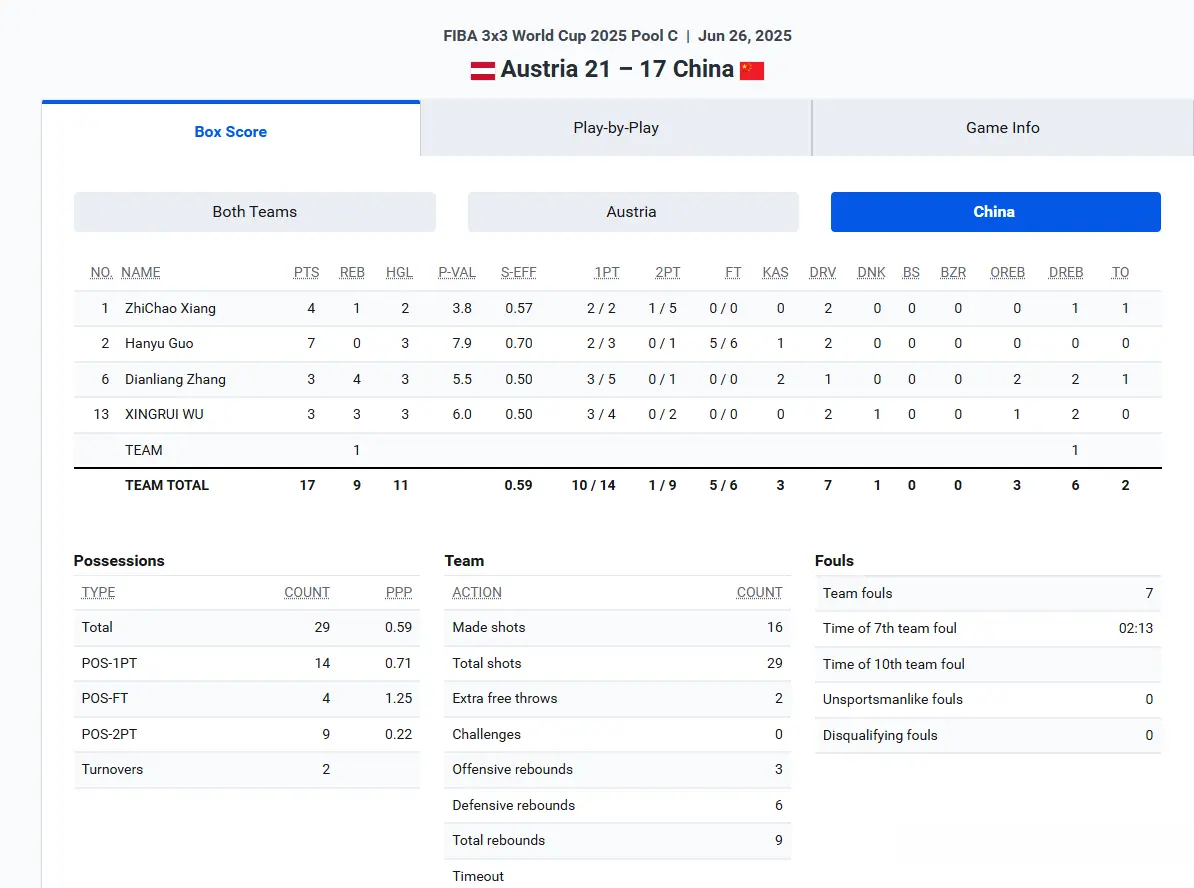Click the S-EFF column header
Image resolution: width=1194 pixels, height=888 pixels.
(519, 273)
